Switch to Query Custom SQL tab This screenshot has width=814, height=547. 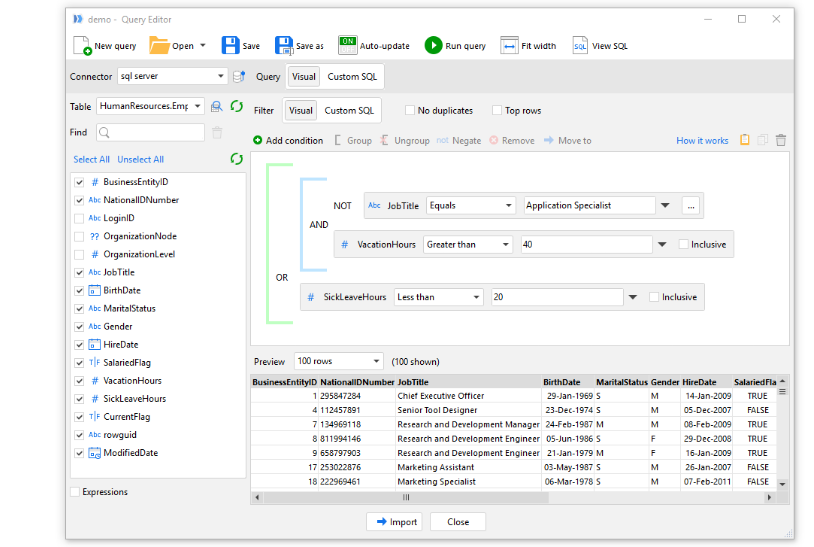tap(352, 77)
